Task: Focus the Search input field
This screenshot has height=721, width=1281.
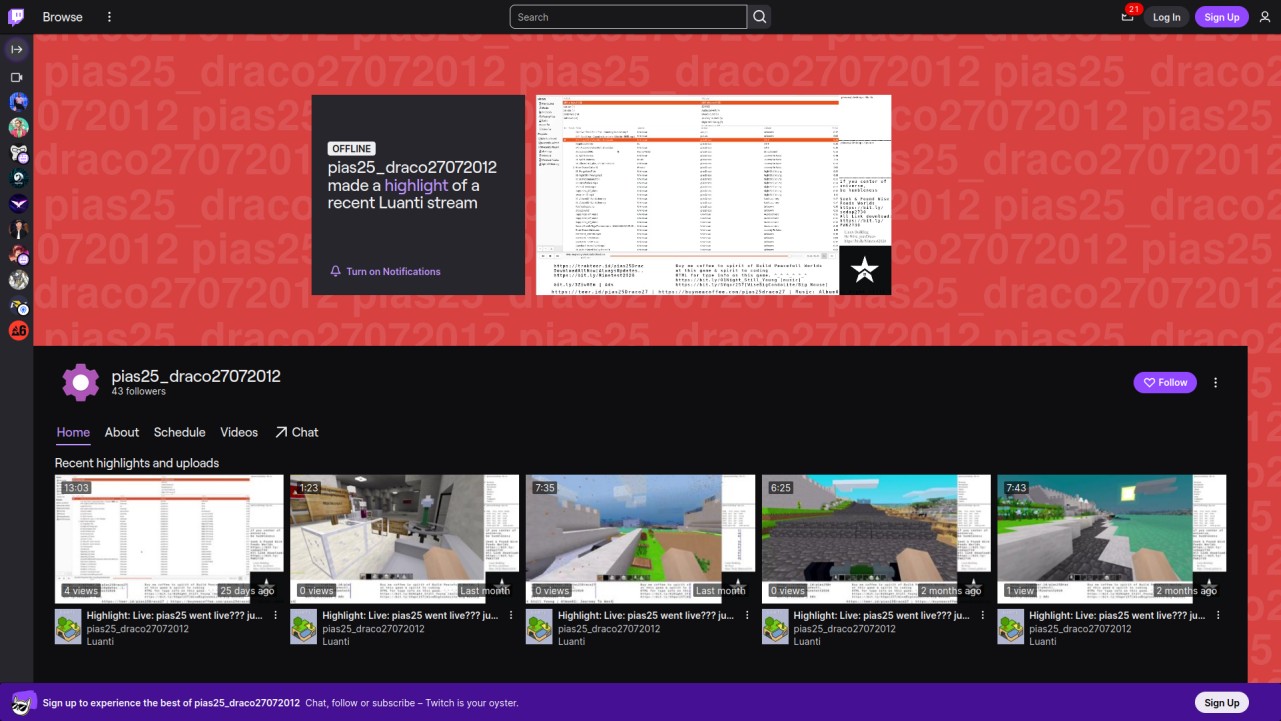Action: [628, 17]
